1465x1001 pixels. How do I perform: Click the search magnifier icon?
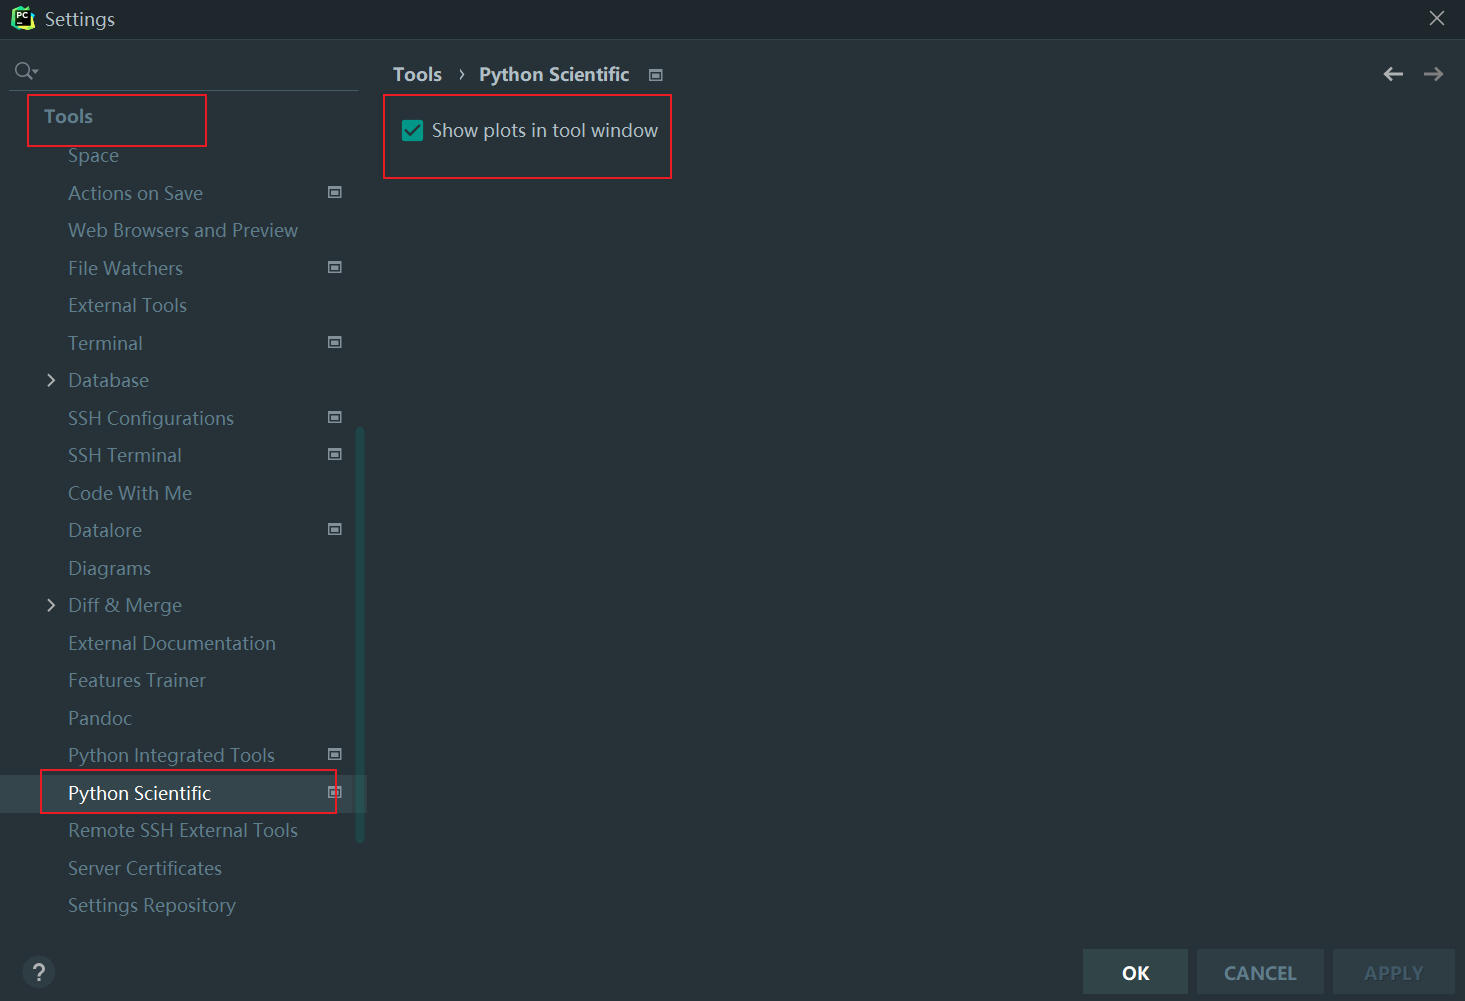(x=20, y=70)
